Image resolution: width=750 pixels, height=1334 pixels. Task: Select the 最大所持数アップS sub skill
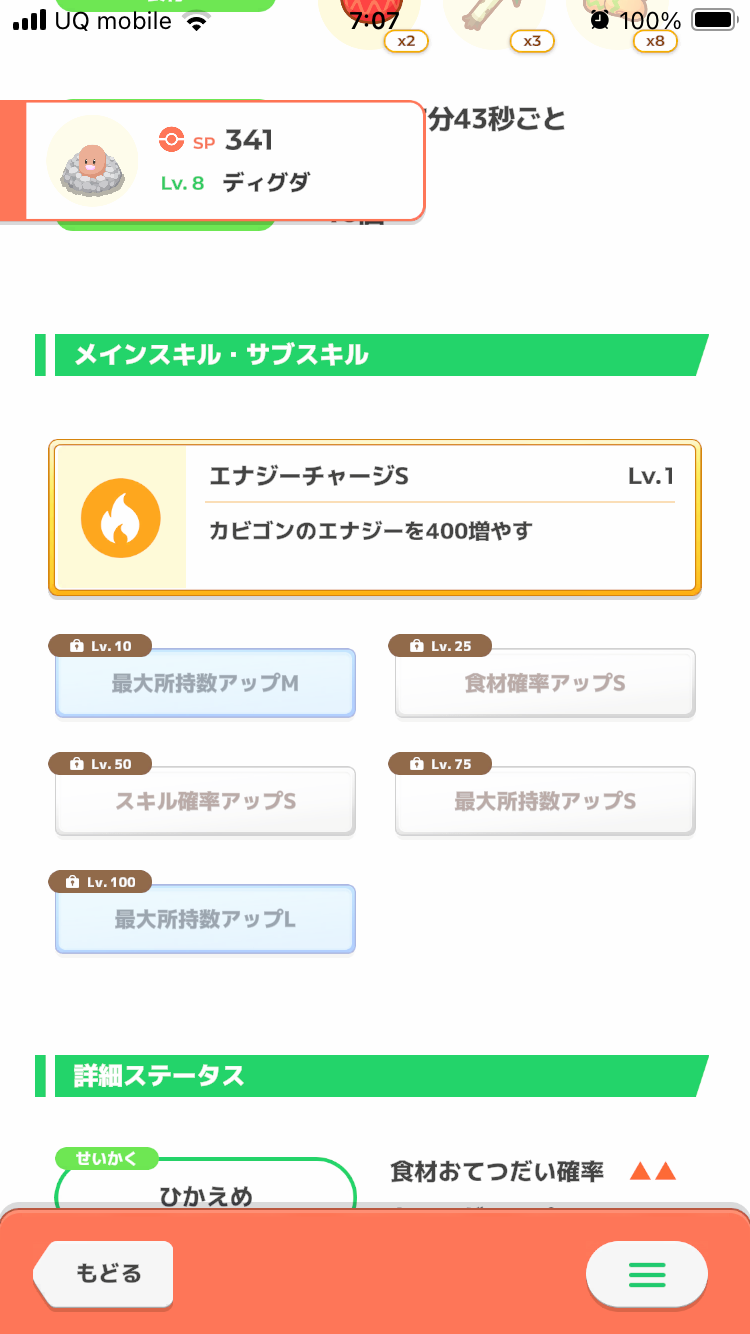coord(545,802)
